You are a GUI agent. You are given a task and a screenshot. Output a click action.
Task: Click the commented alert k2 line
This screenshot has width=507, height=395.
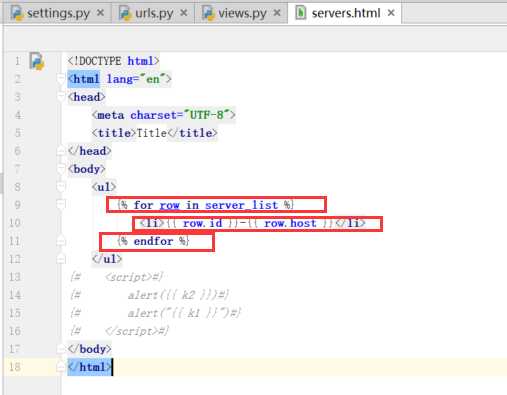point(149,295)
